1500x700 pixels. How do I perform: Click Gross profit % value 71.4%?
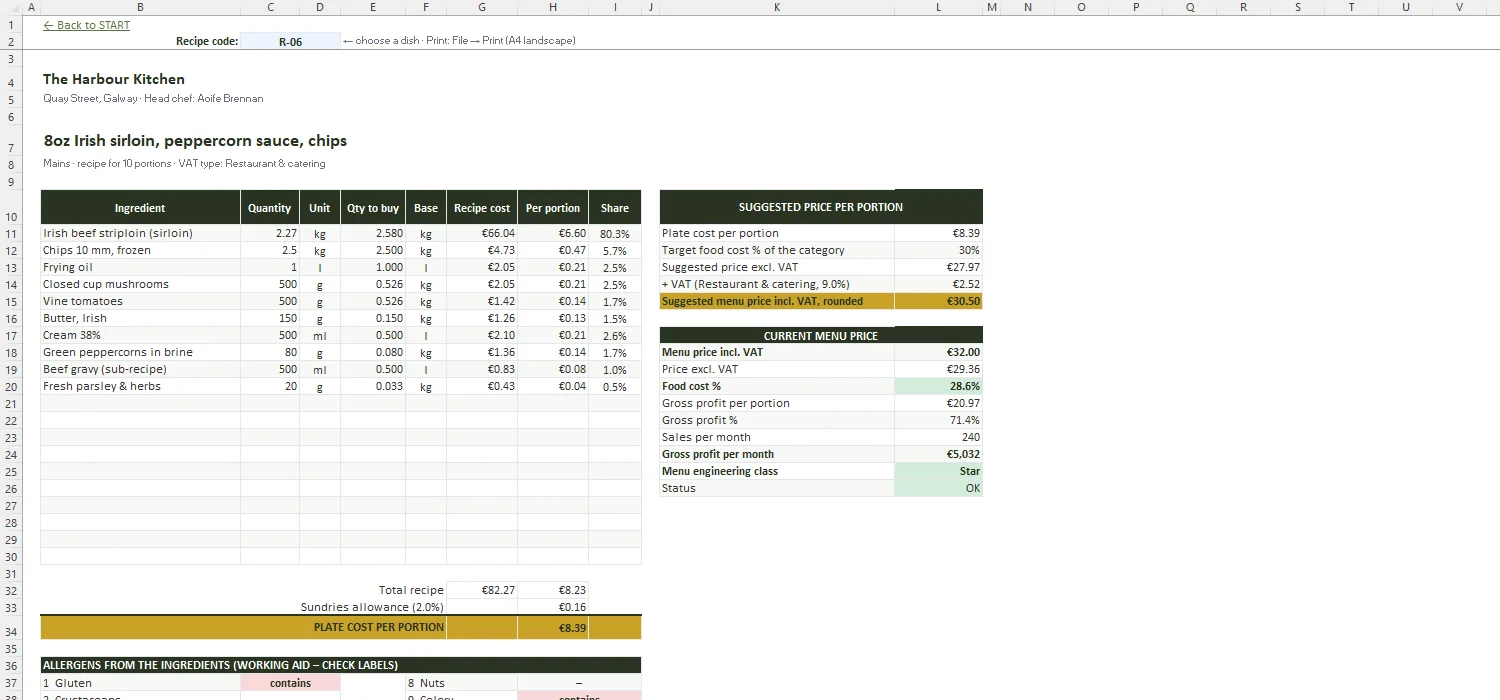coord(939,420)
